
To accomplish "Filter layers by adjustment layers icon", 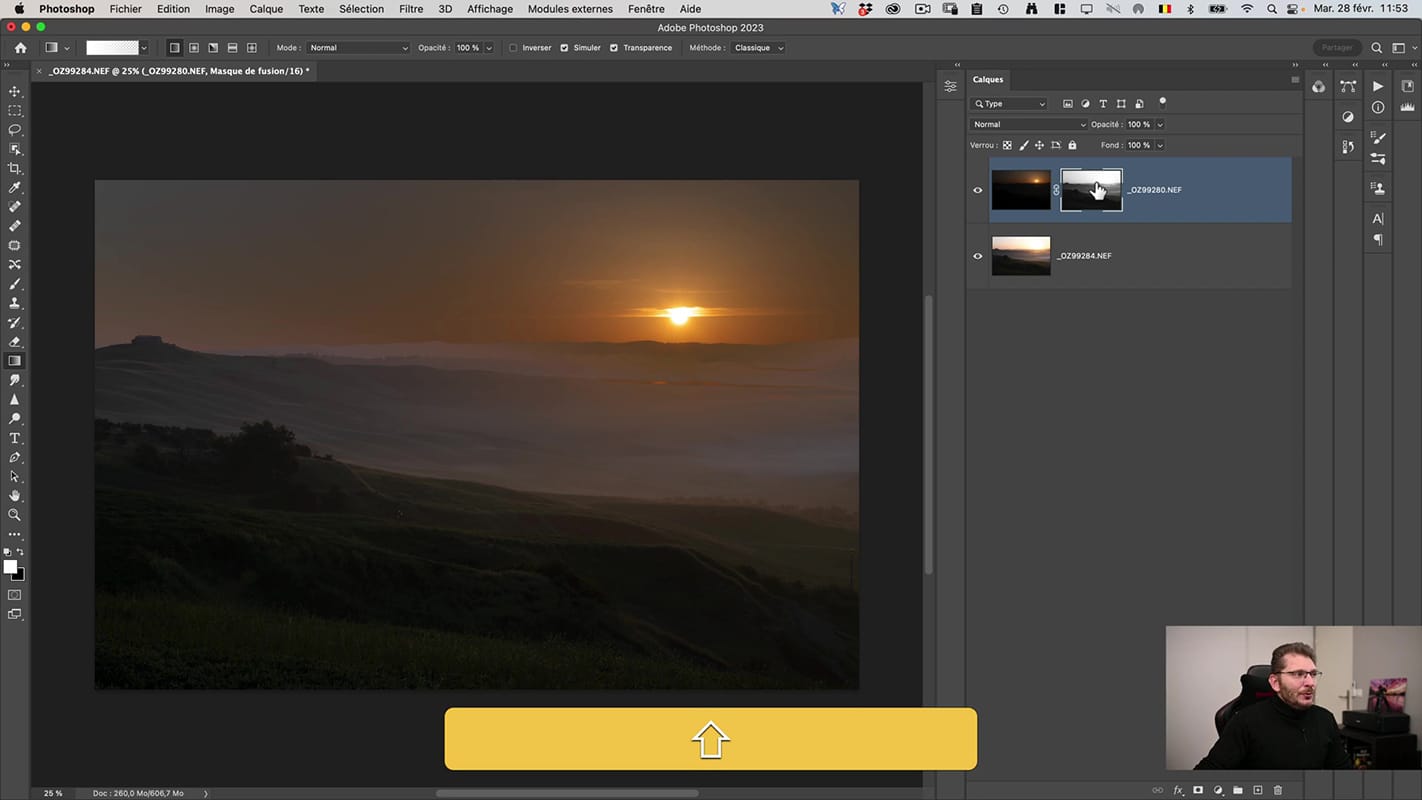I will tap(1086, 104).
